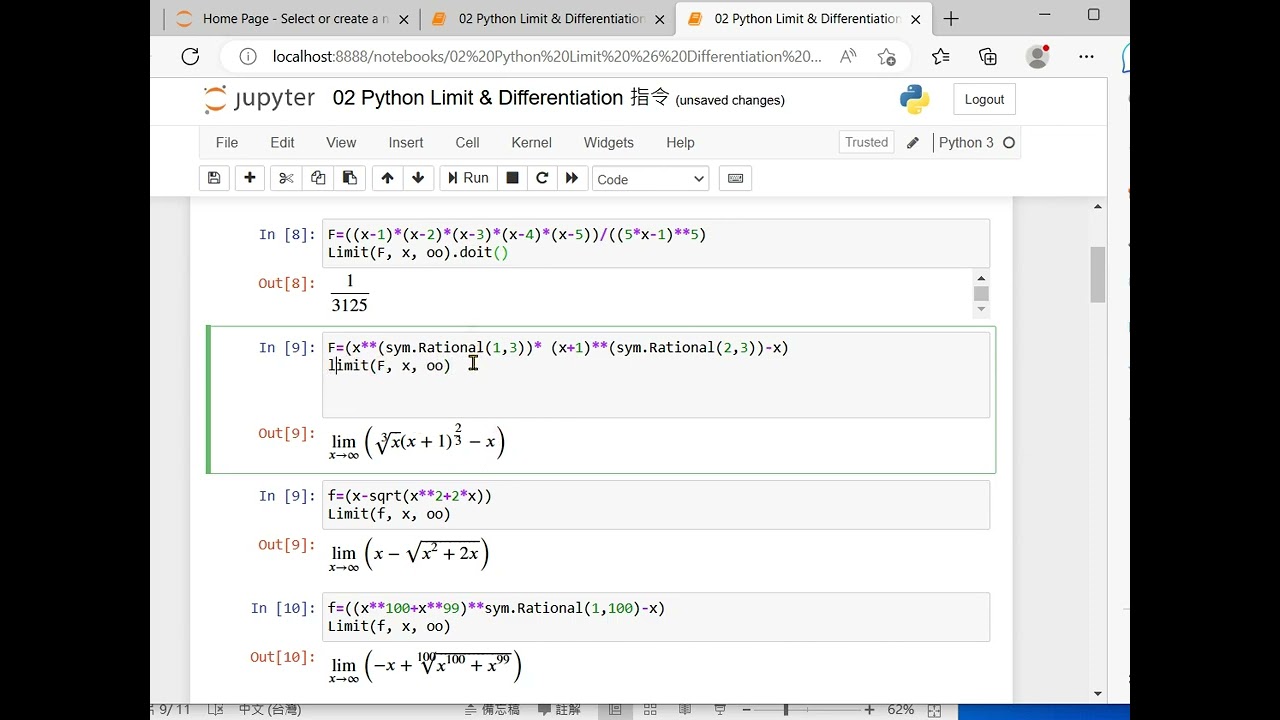Copy selected cells using the toolbar icon
Viewport: 1280px width, 720px height.
tap(318, 178)
